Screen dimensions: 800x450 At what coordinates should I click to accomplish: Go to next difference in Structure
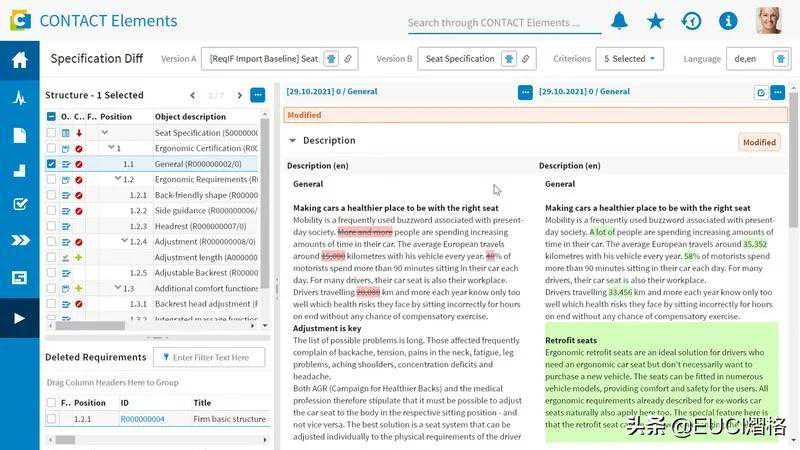coord(240,96)
